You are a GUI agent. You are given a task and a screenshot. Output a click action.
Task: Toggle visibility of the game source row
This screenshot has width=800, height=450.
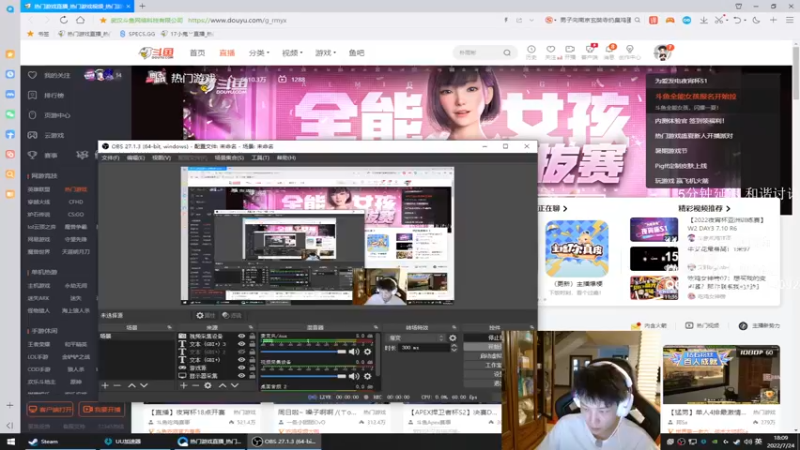coord(241,367)
